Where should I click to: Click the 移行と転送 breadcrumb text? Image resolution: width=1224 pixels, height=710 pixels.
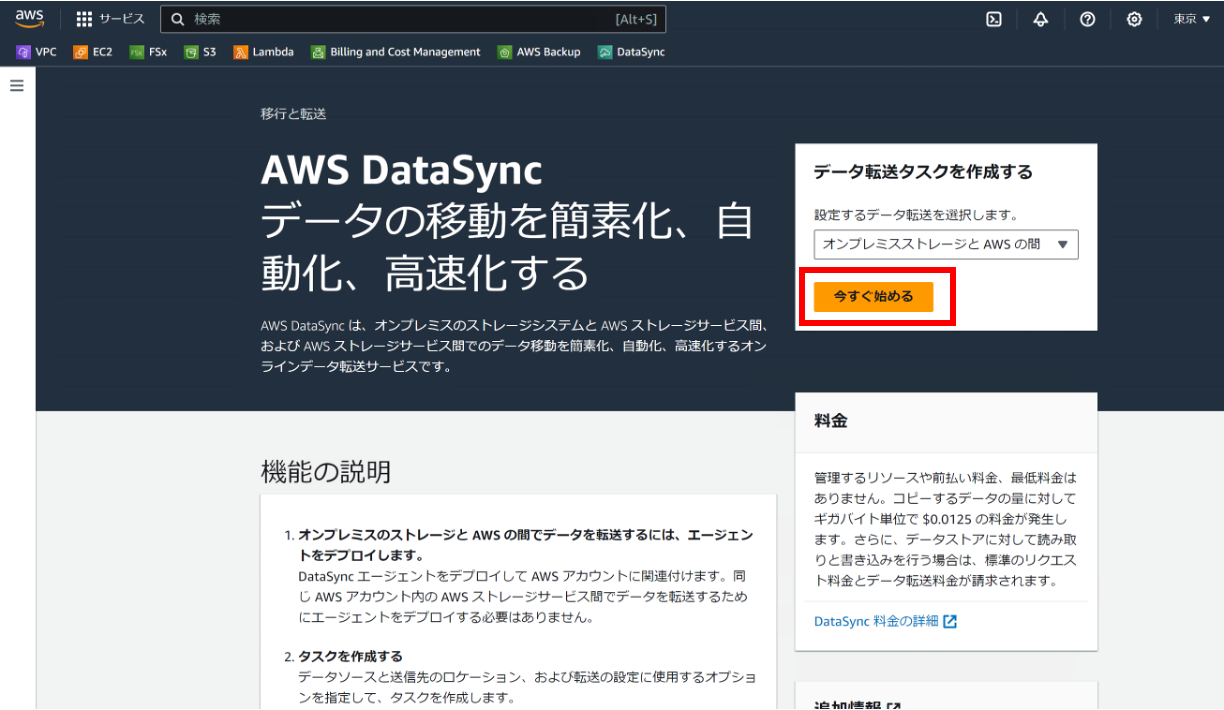coord(293,114)
